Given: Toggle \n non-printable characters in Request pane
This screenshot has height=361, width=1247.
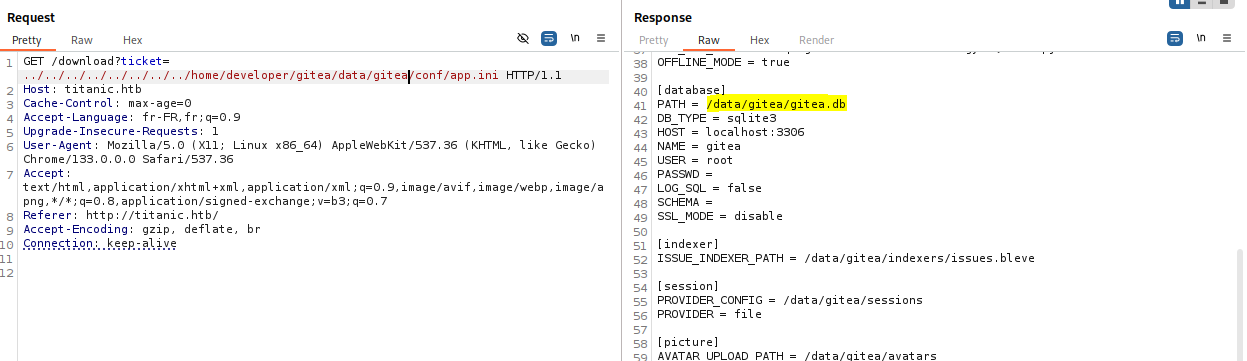Looking at the screenshot, I should pos(575,38).
